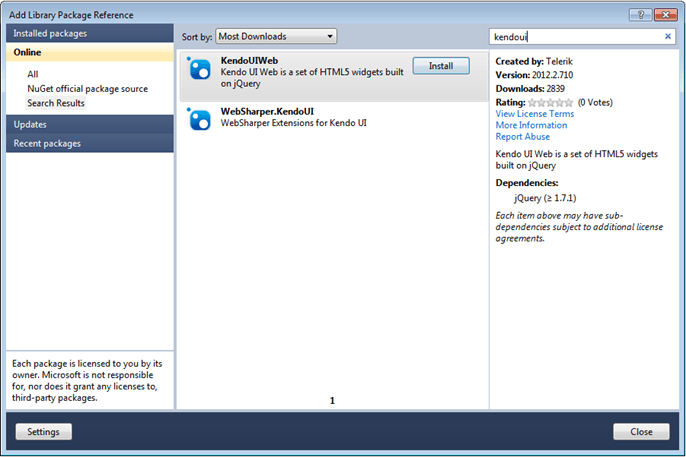Select the WebSharper.KendoUI package title

[267, 112]
